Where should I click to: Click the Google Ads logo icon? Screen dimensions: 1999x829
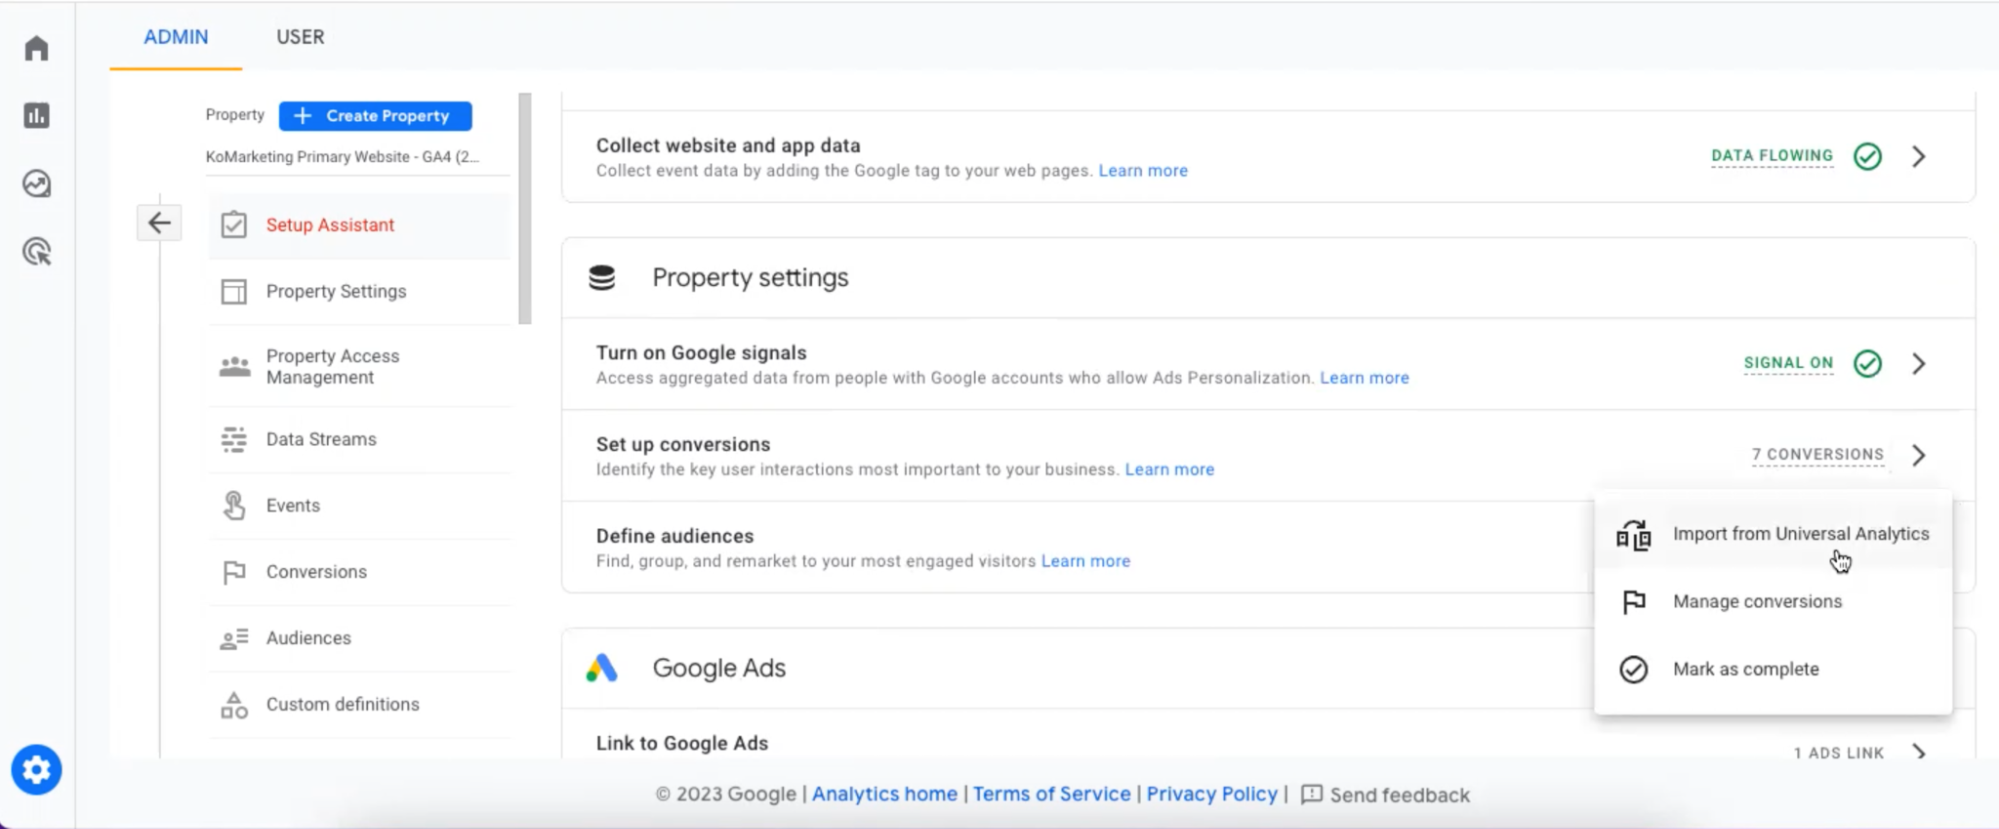click(x=602, y=668)
